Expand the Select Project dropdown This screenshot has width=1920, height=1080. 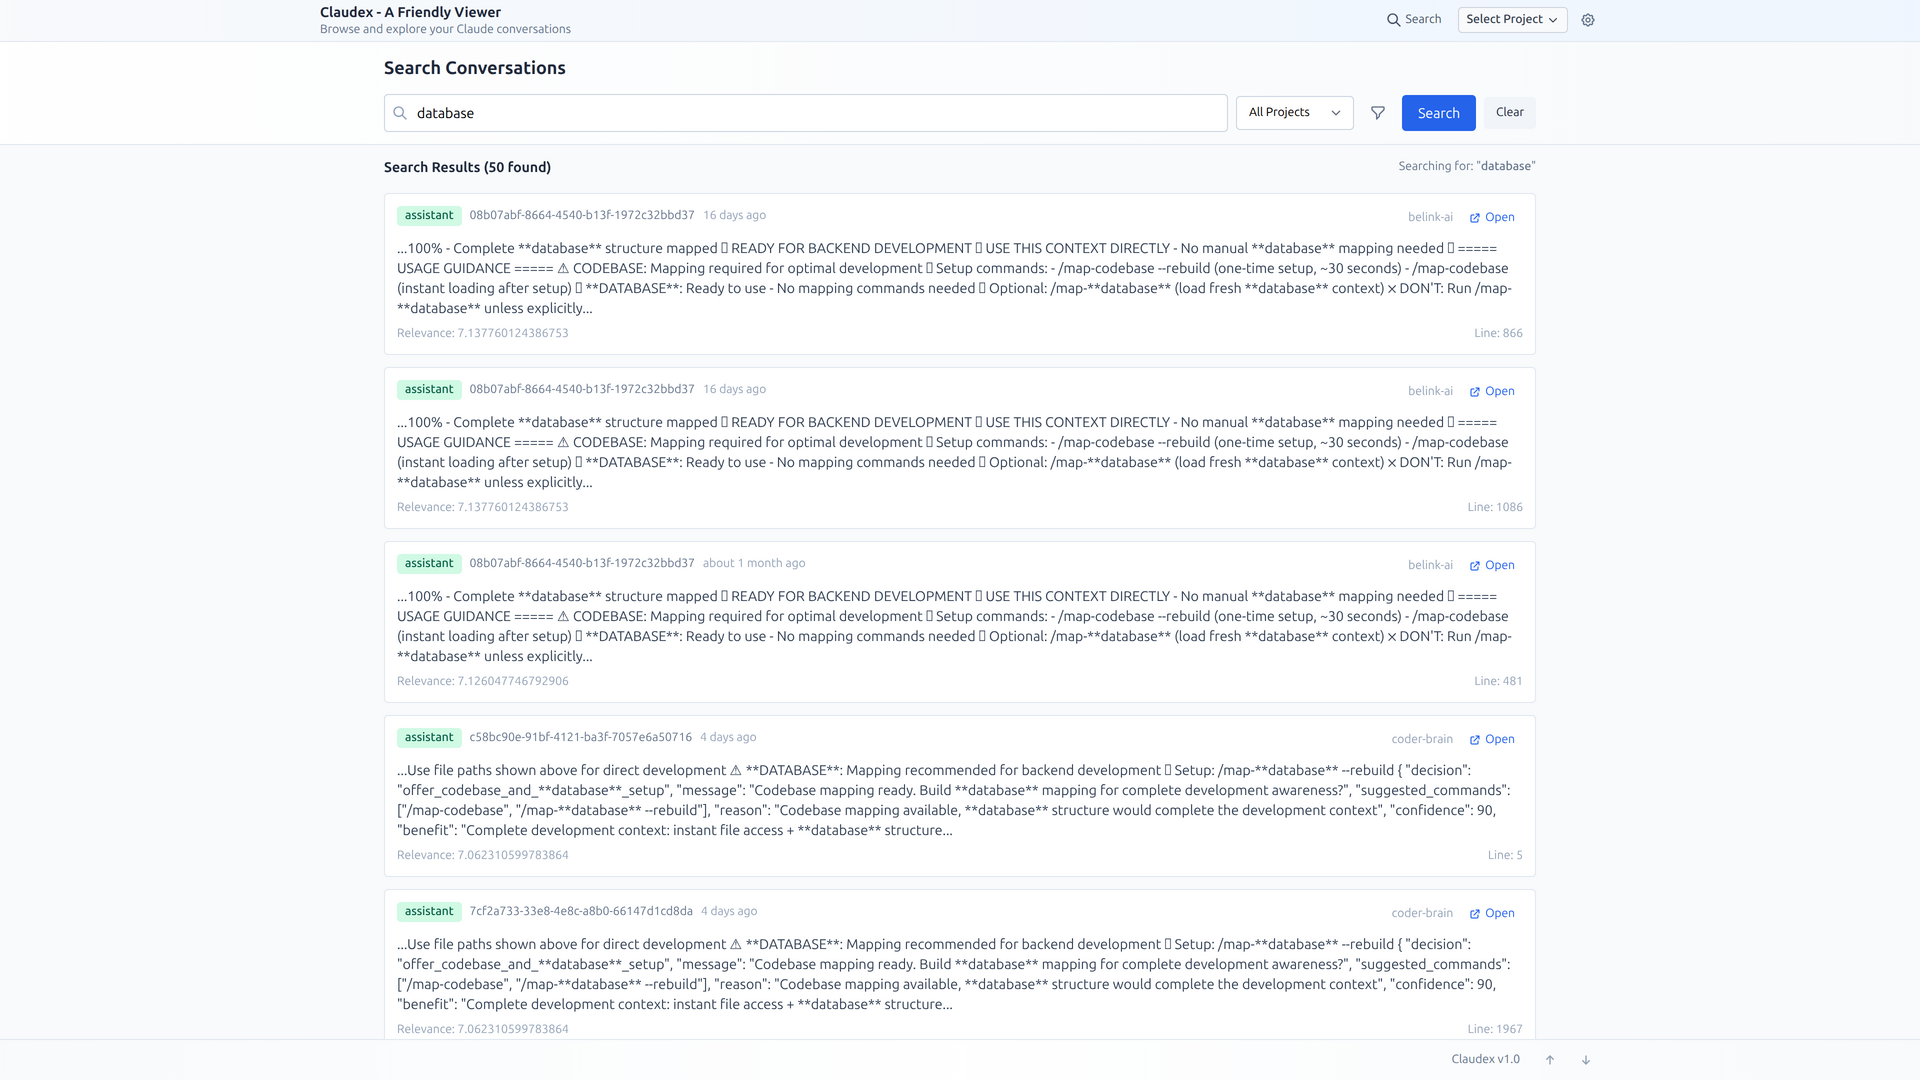pos(1511,19)
